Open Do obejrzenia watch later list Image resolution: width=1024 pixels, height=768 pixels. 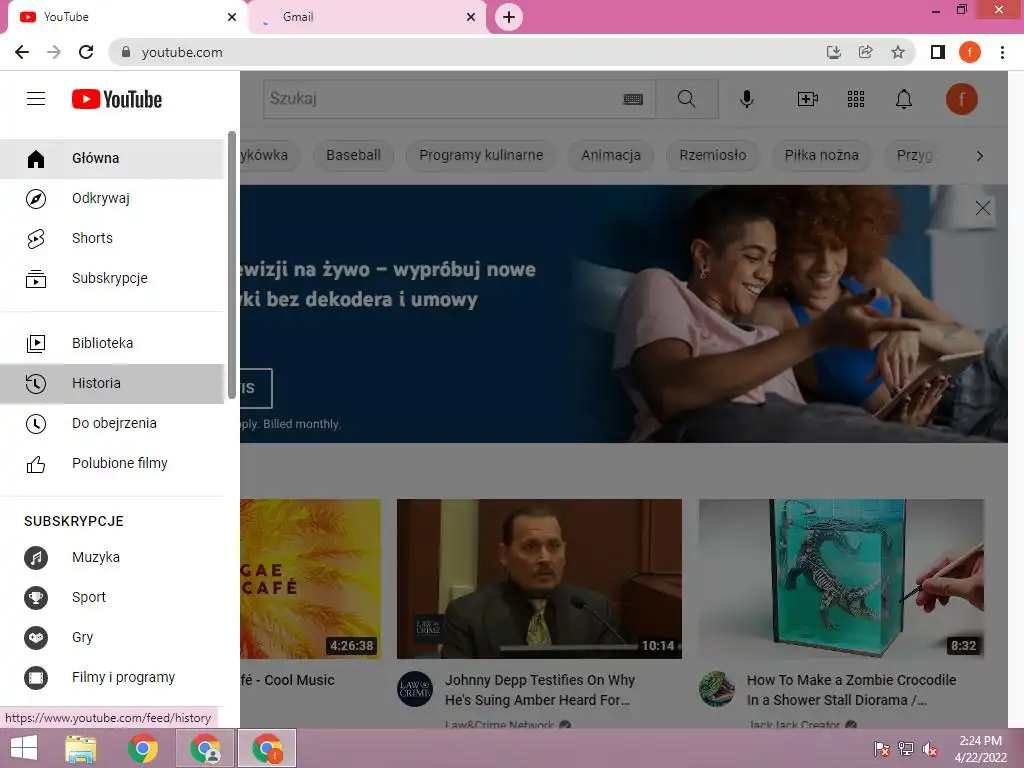click(x=112, y=423)
